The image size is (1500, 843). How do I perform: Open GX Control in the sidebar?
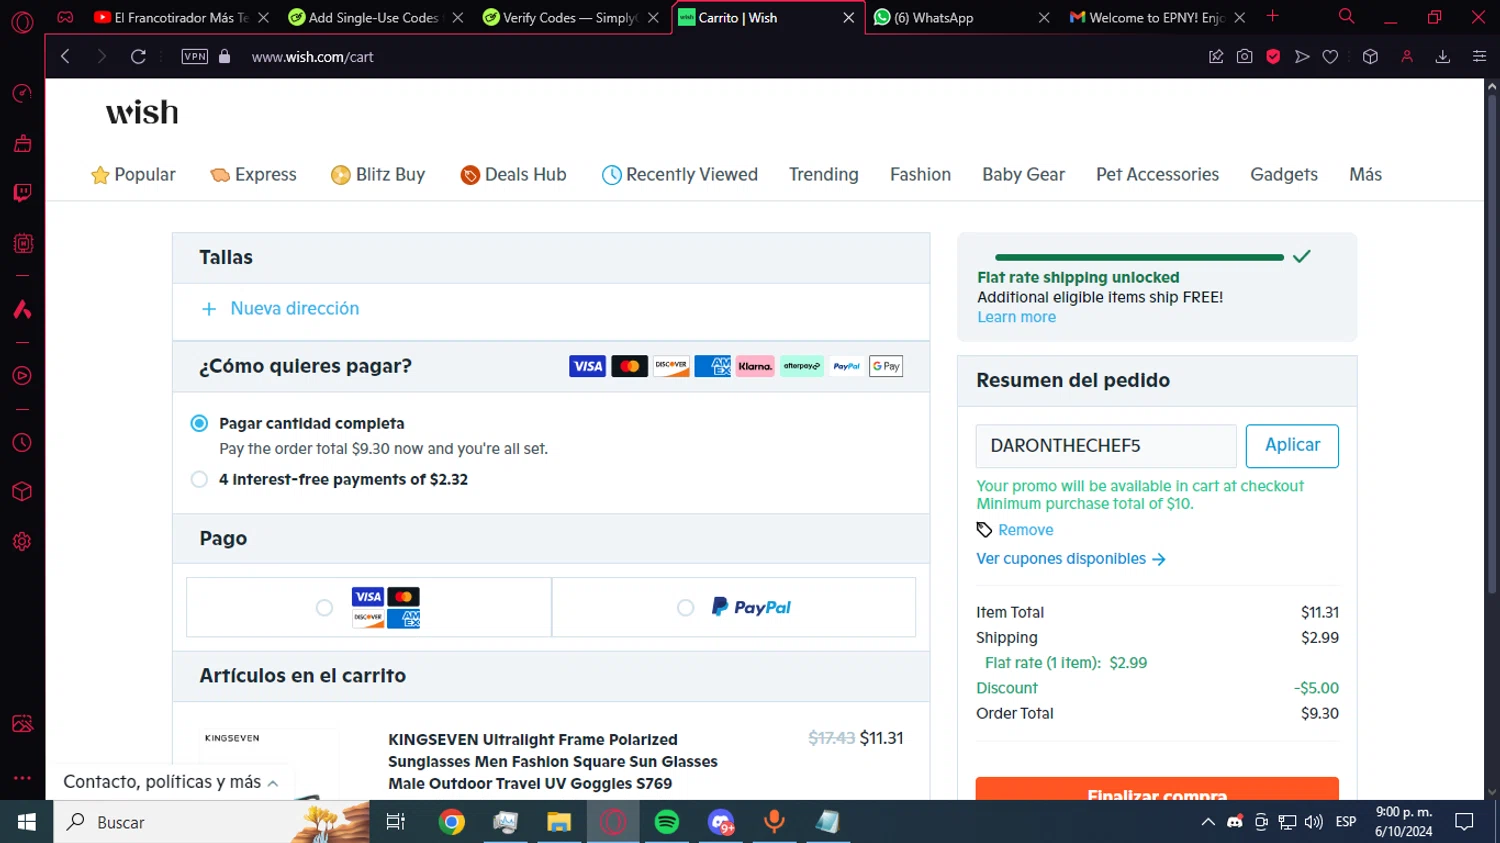(x=22, y=94)
